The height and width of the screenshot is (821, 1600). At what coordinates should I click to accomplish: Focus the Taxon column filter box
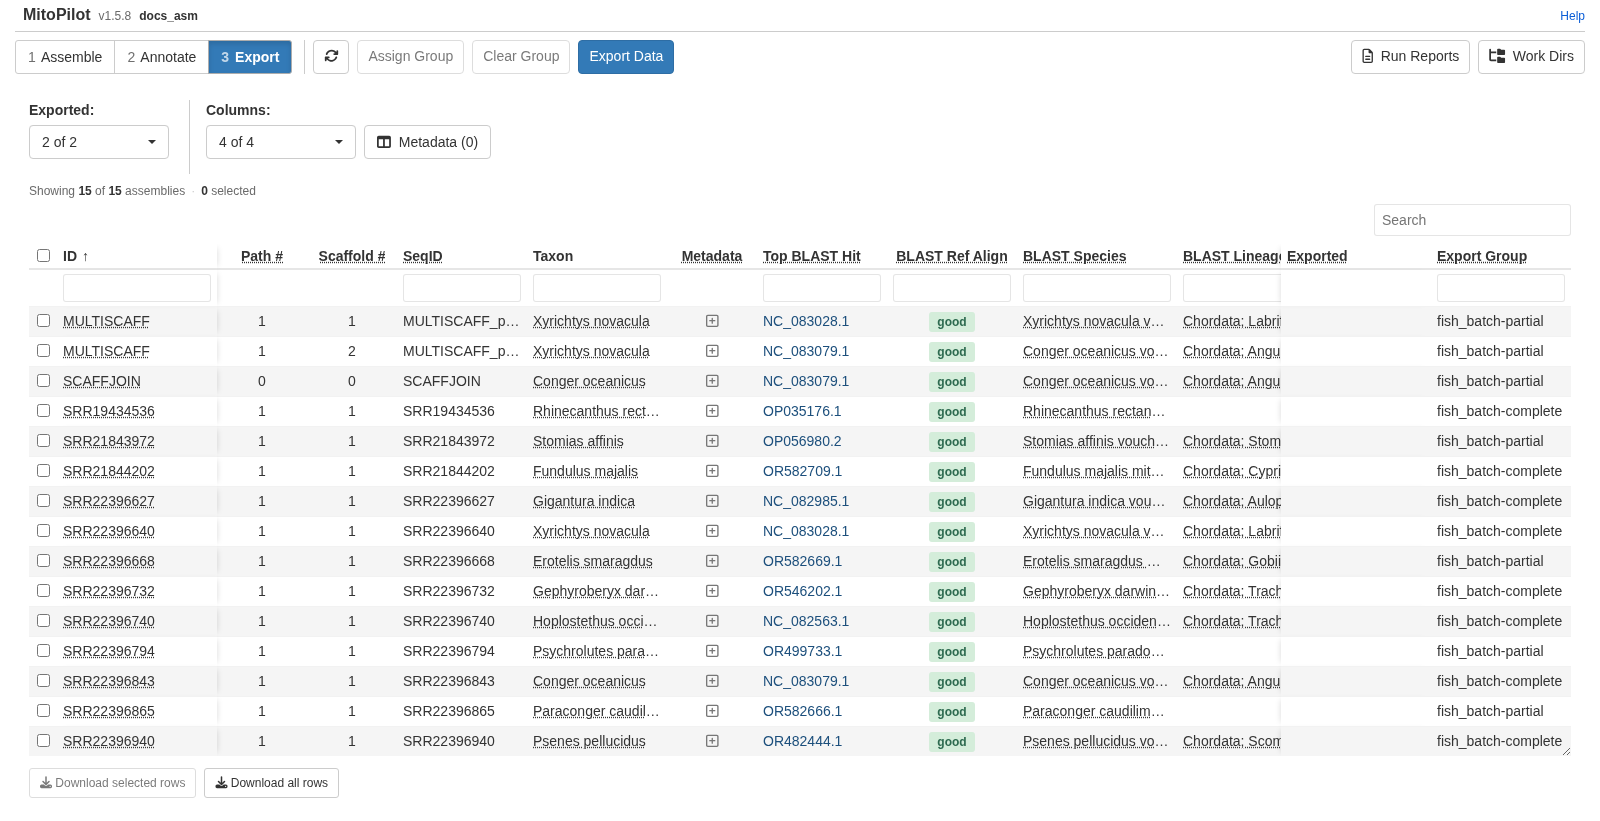coord(597,288)
